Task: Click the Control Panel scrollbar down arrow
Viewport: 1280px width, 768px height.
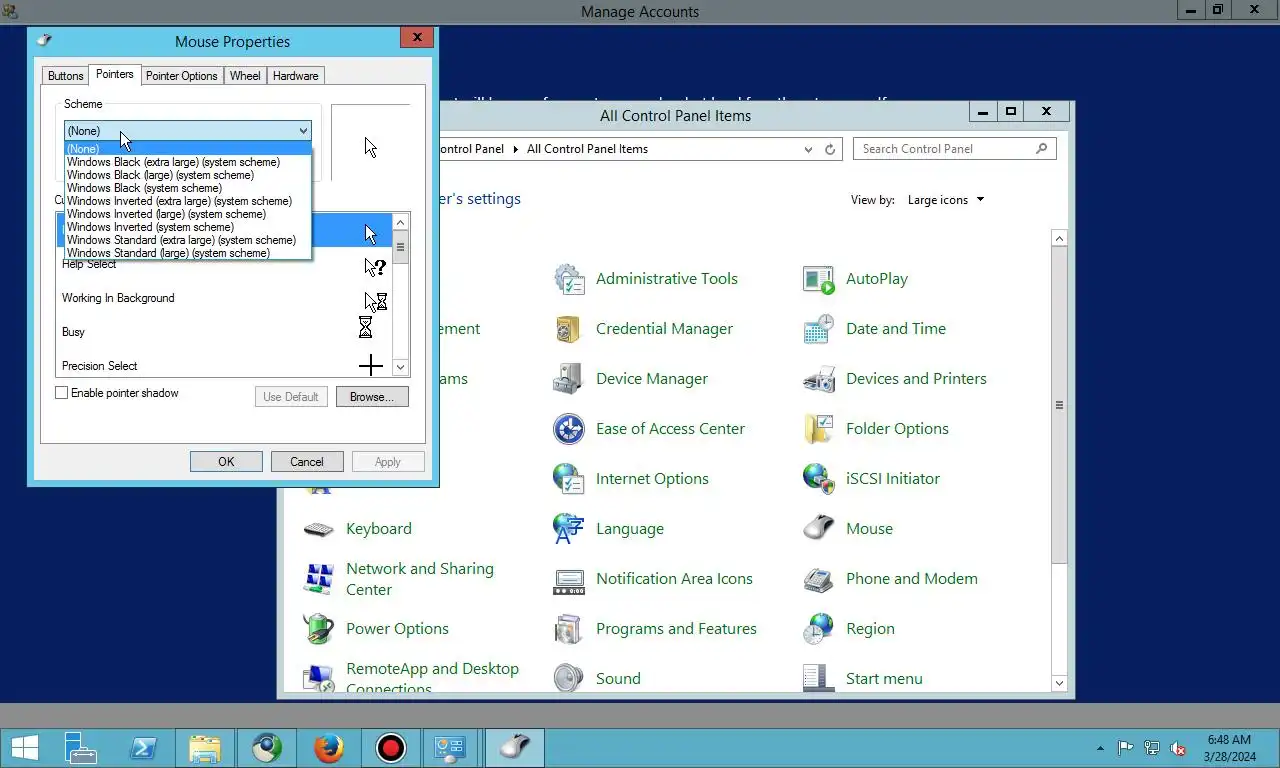Action: pos(1060,683)
